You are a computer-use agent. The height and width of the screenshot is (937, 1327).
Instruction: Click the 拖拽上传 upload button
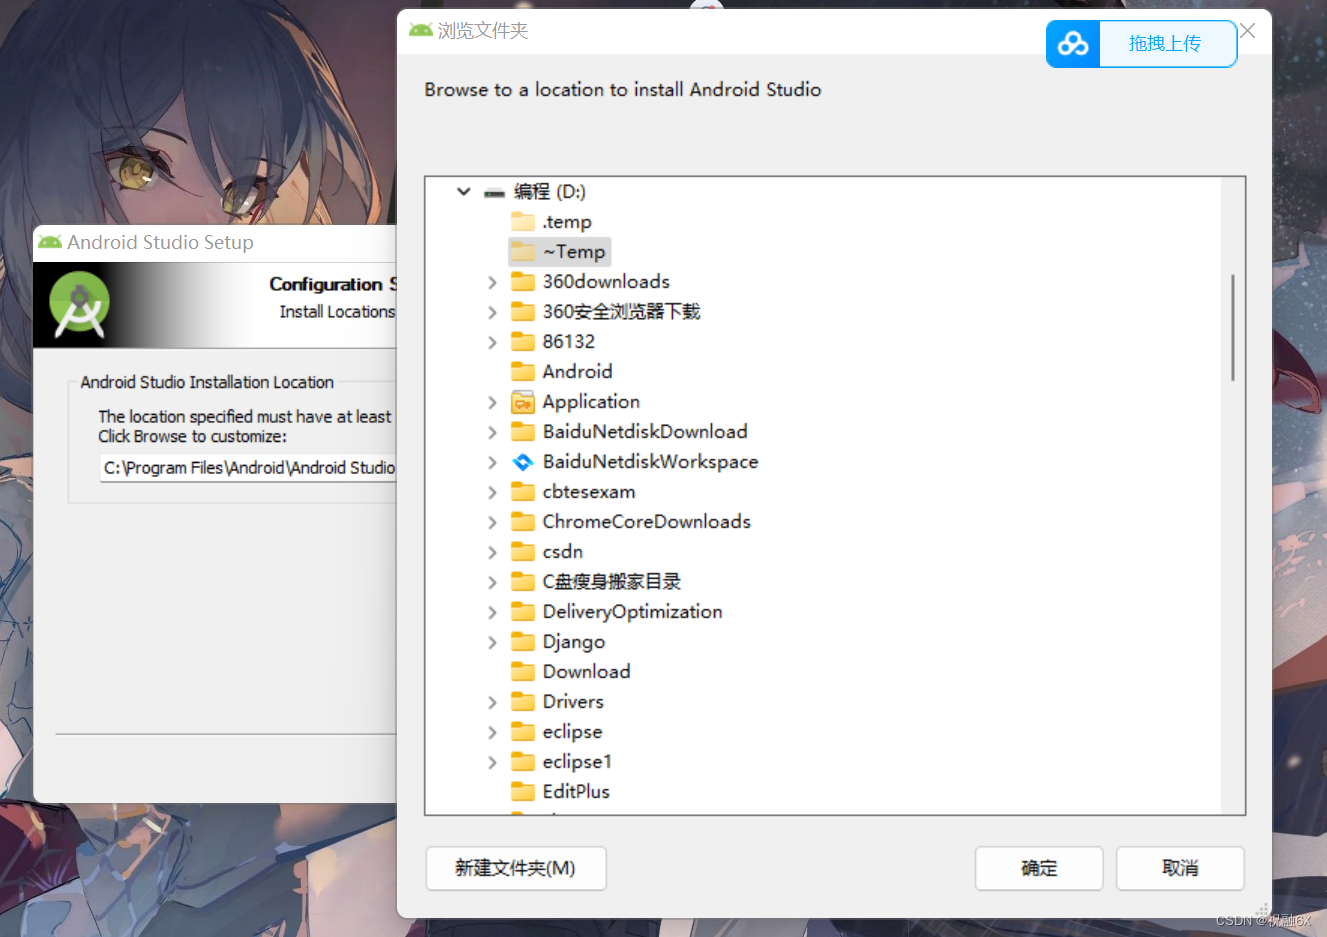coord(1165,44)
